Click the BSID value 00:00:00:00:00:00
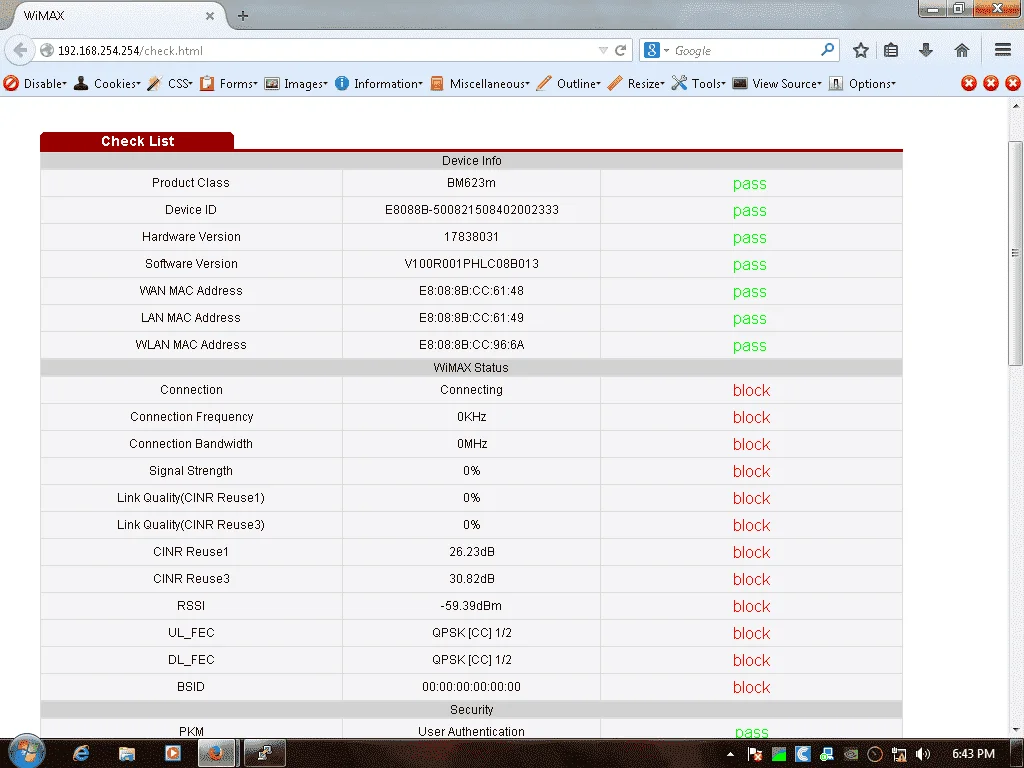 click(472, 687)
